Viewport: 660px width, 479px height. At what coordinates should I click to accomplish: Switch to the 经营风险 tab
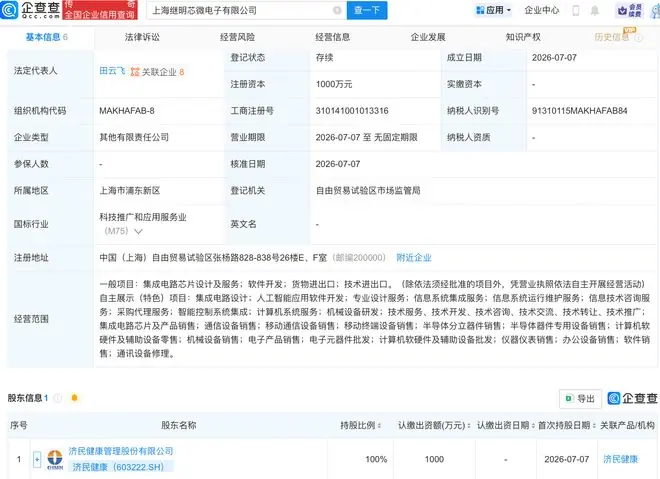[237, 37]
